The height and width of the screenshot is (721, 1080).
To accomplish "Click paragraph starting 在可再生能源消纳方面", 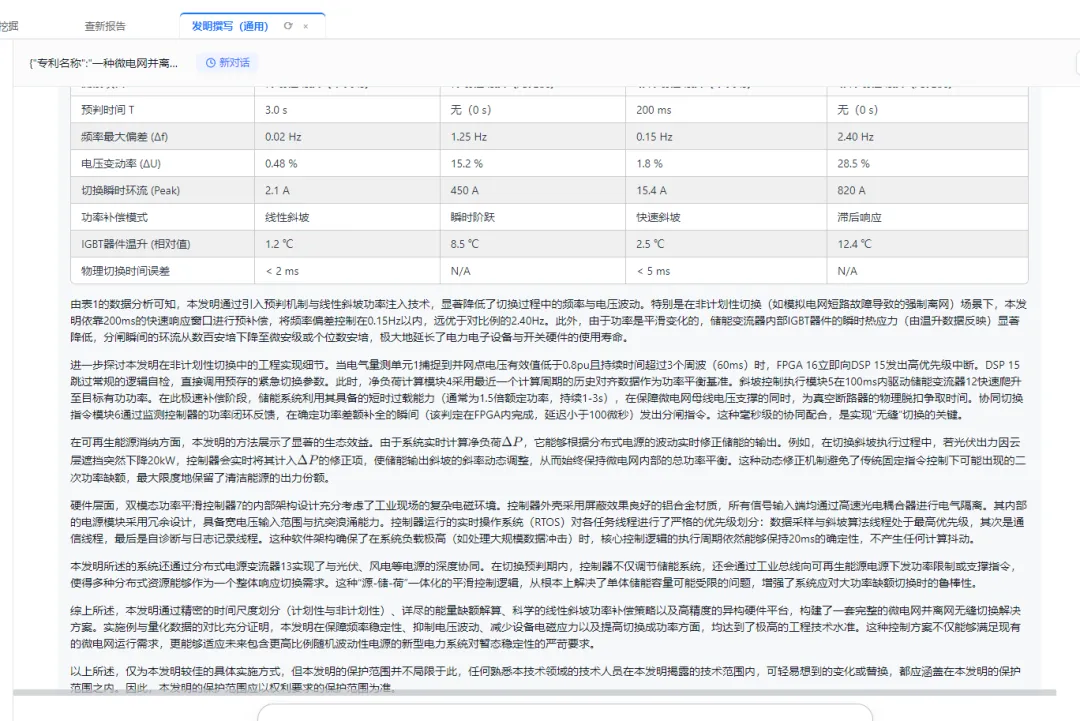I will [x=548, y=460].
